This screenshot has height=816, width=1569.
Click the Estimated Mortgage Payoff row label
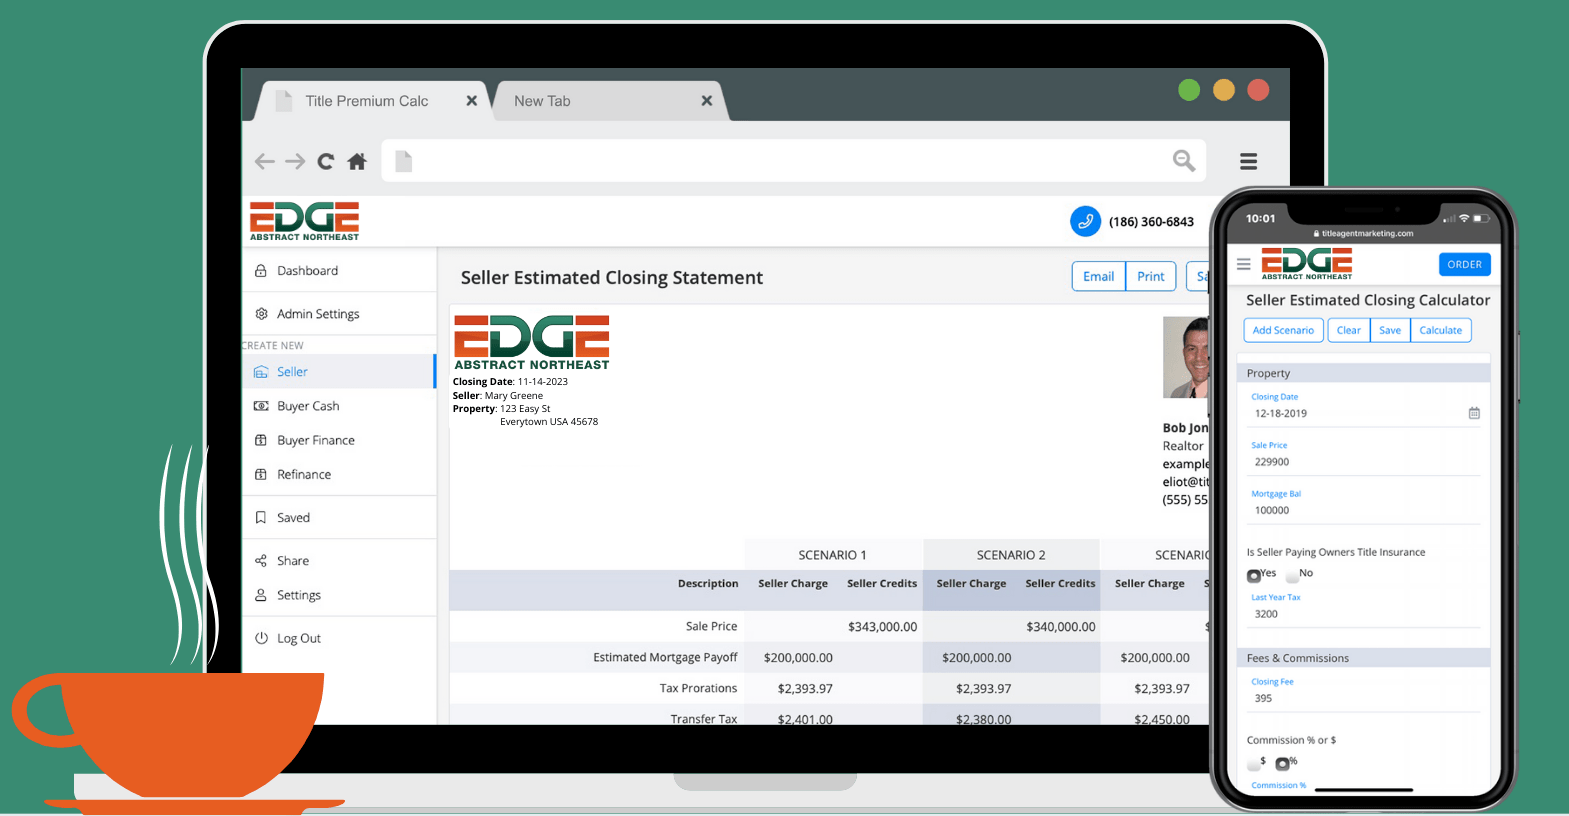point(665,657)
